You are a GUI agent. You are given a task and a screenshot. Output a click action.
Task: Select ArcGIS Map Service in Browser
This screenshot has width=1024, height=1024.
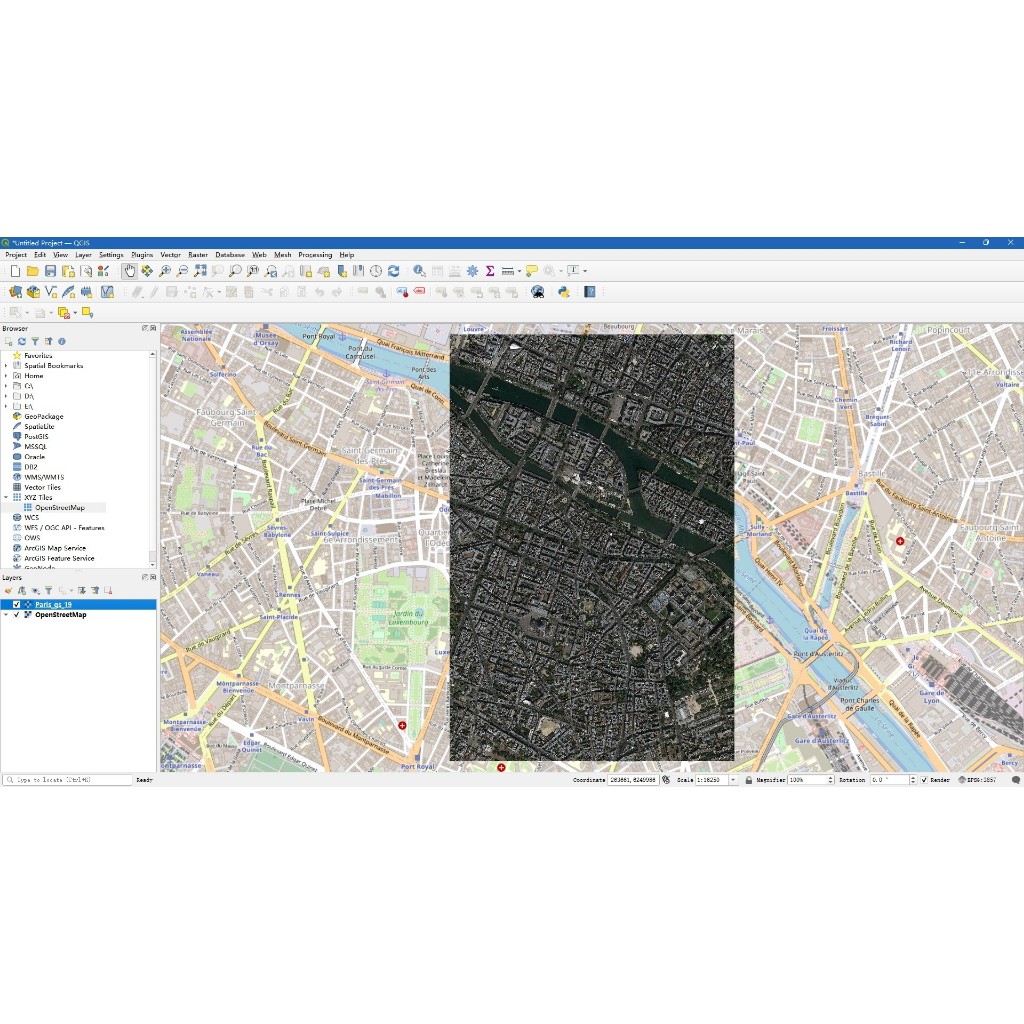point(55,548)
